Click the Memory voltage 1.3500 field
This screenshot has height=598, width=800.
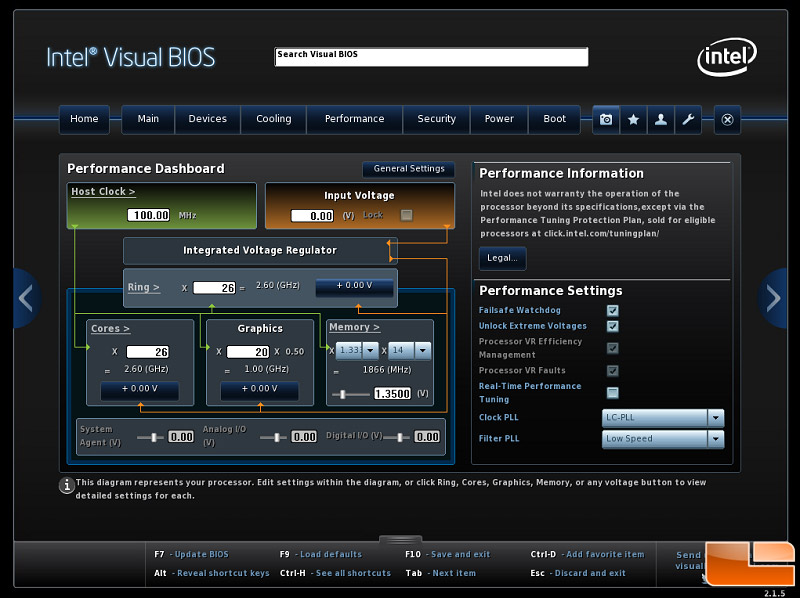click(392, 393)
